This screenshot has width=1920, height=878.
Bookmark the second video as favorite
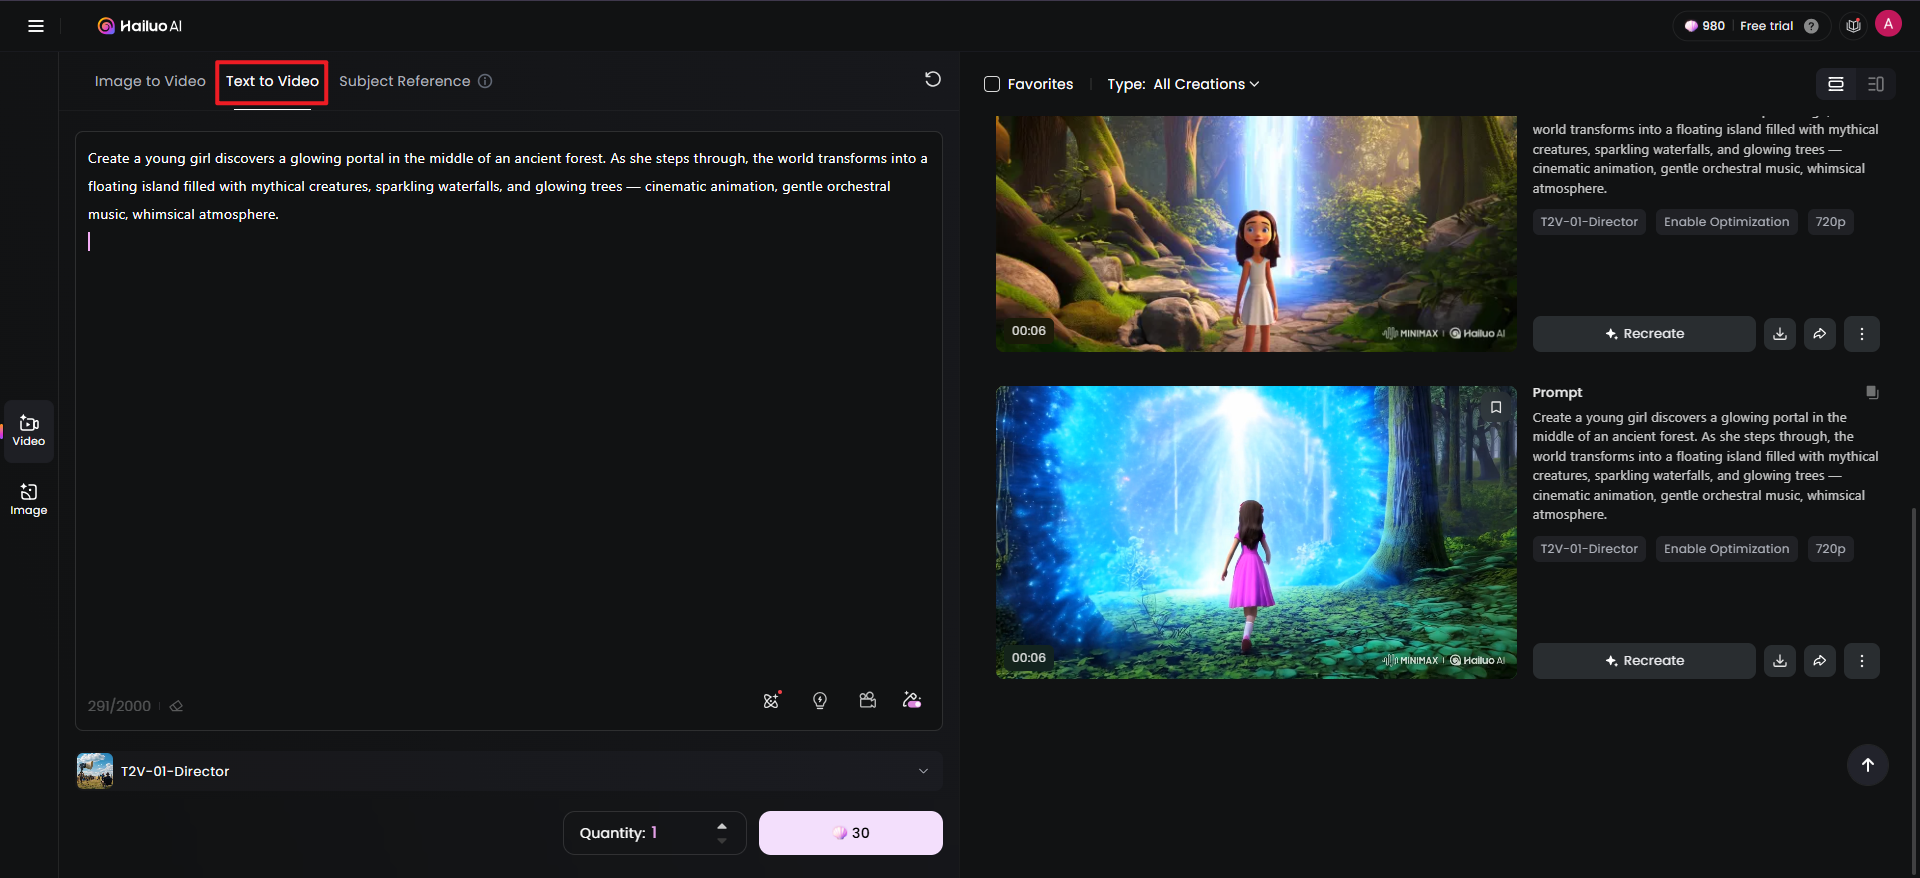(x=1496, y=407)
